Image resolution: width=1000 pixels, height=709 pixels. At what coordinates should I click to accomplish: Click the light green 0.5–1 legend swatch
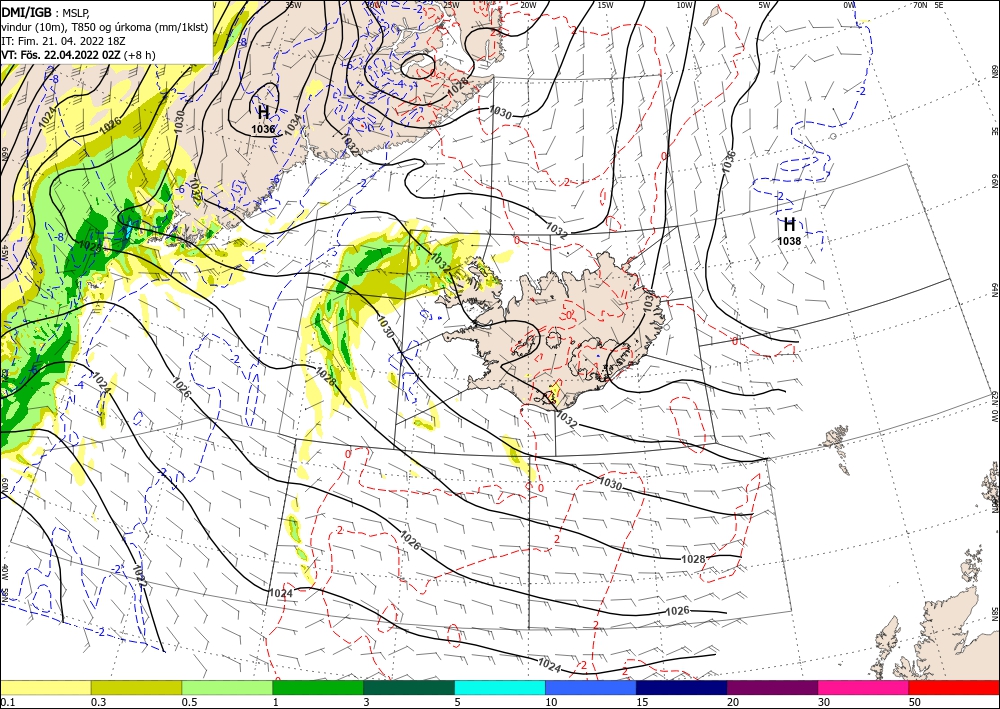[x=227, y=687]
